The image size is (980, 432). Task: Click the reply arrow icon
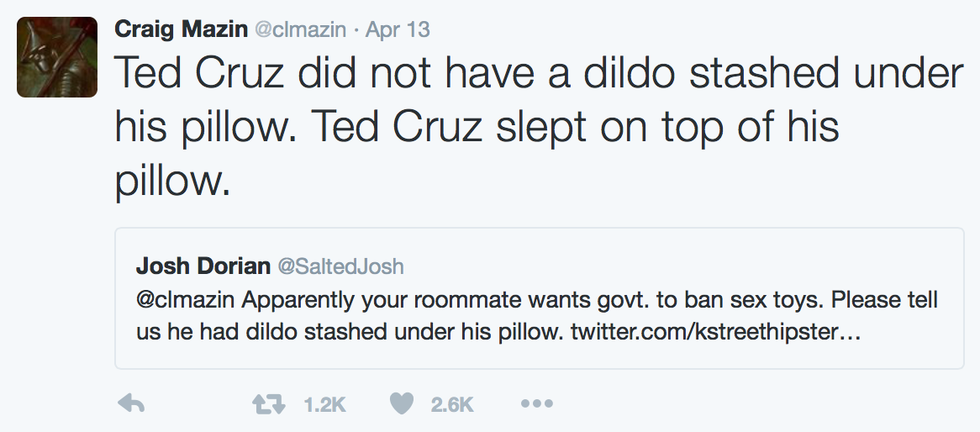(132, 403)
